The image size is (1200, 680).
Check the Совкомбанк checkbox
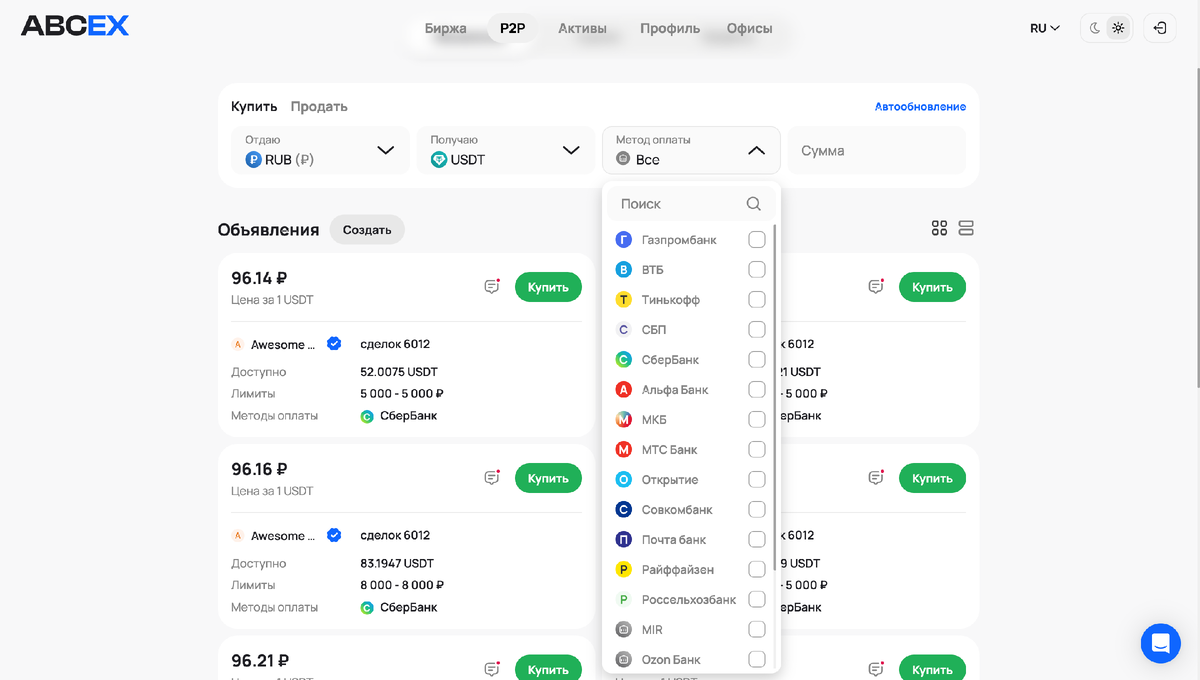pos(757,510)
